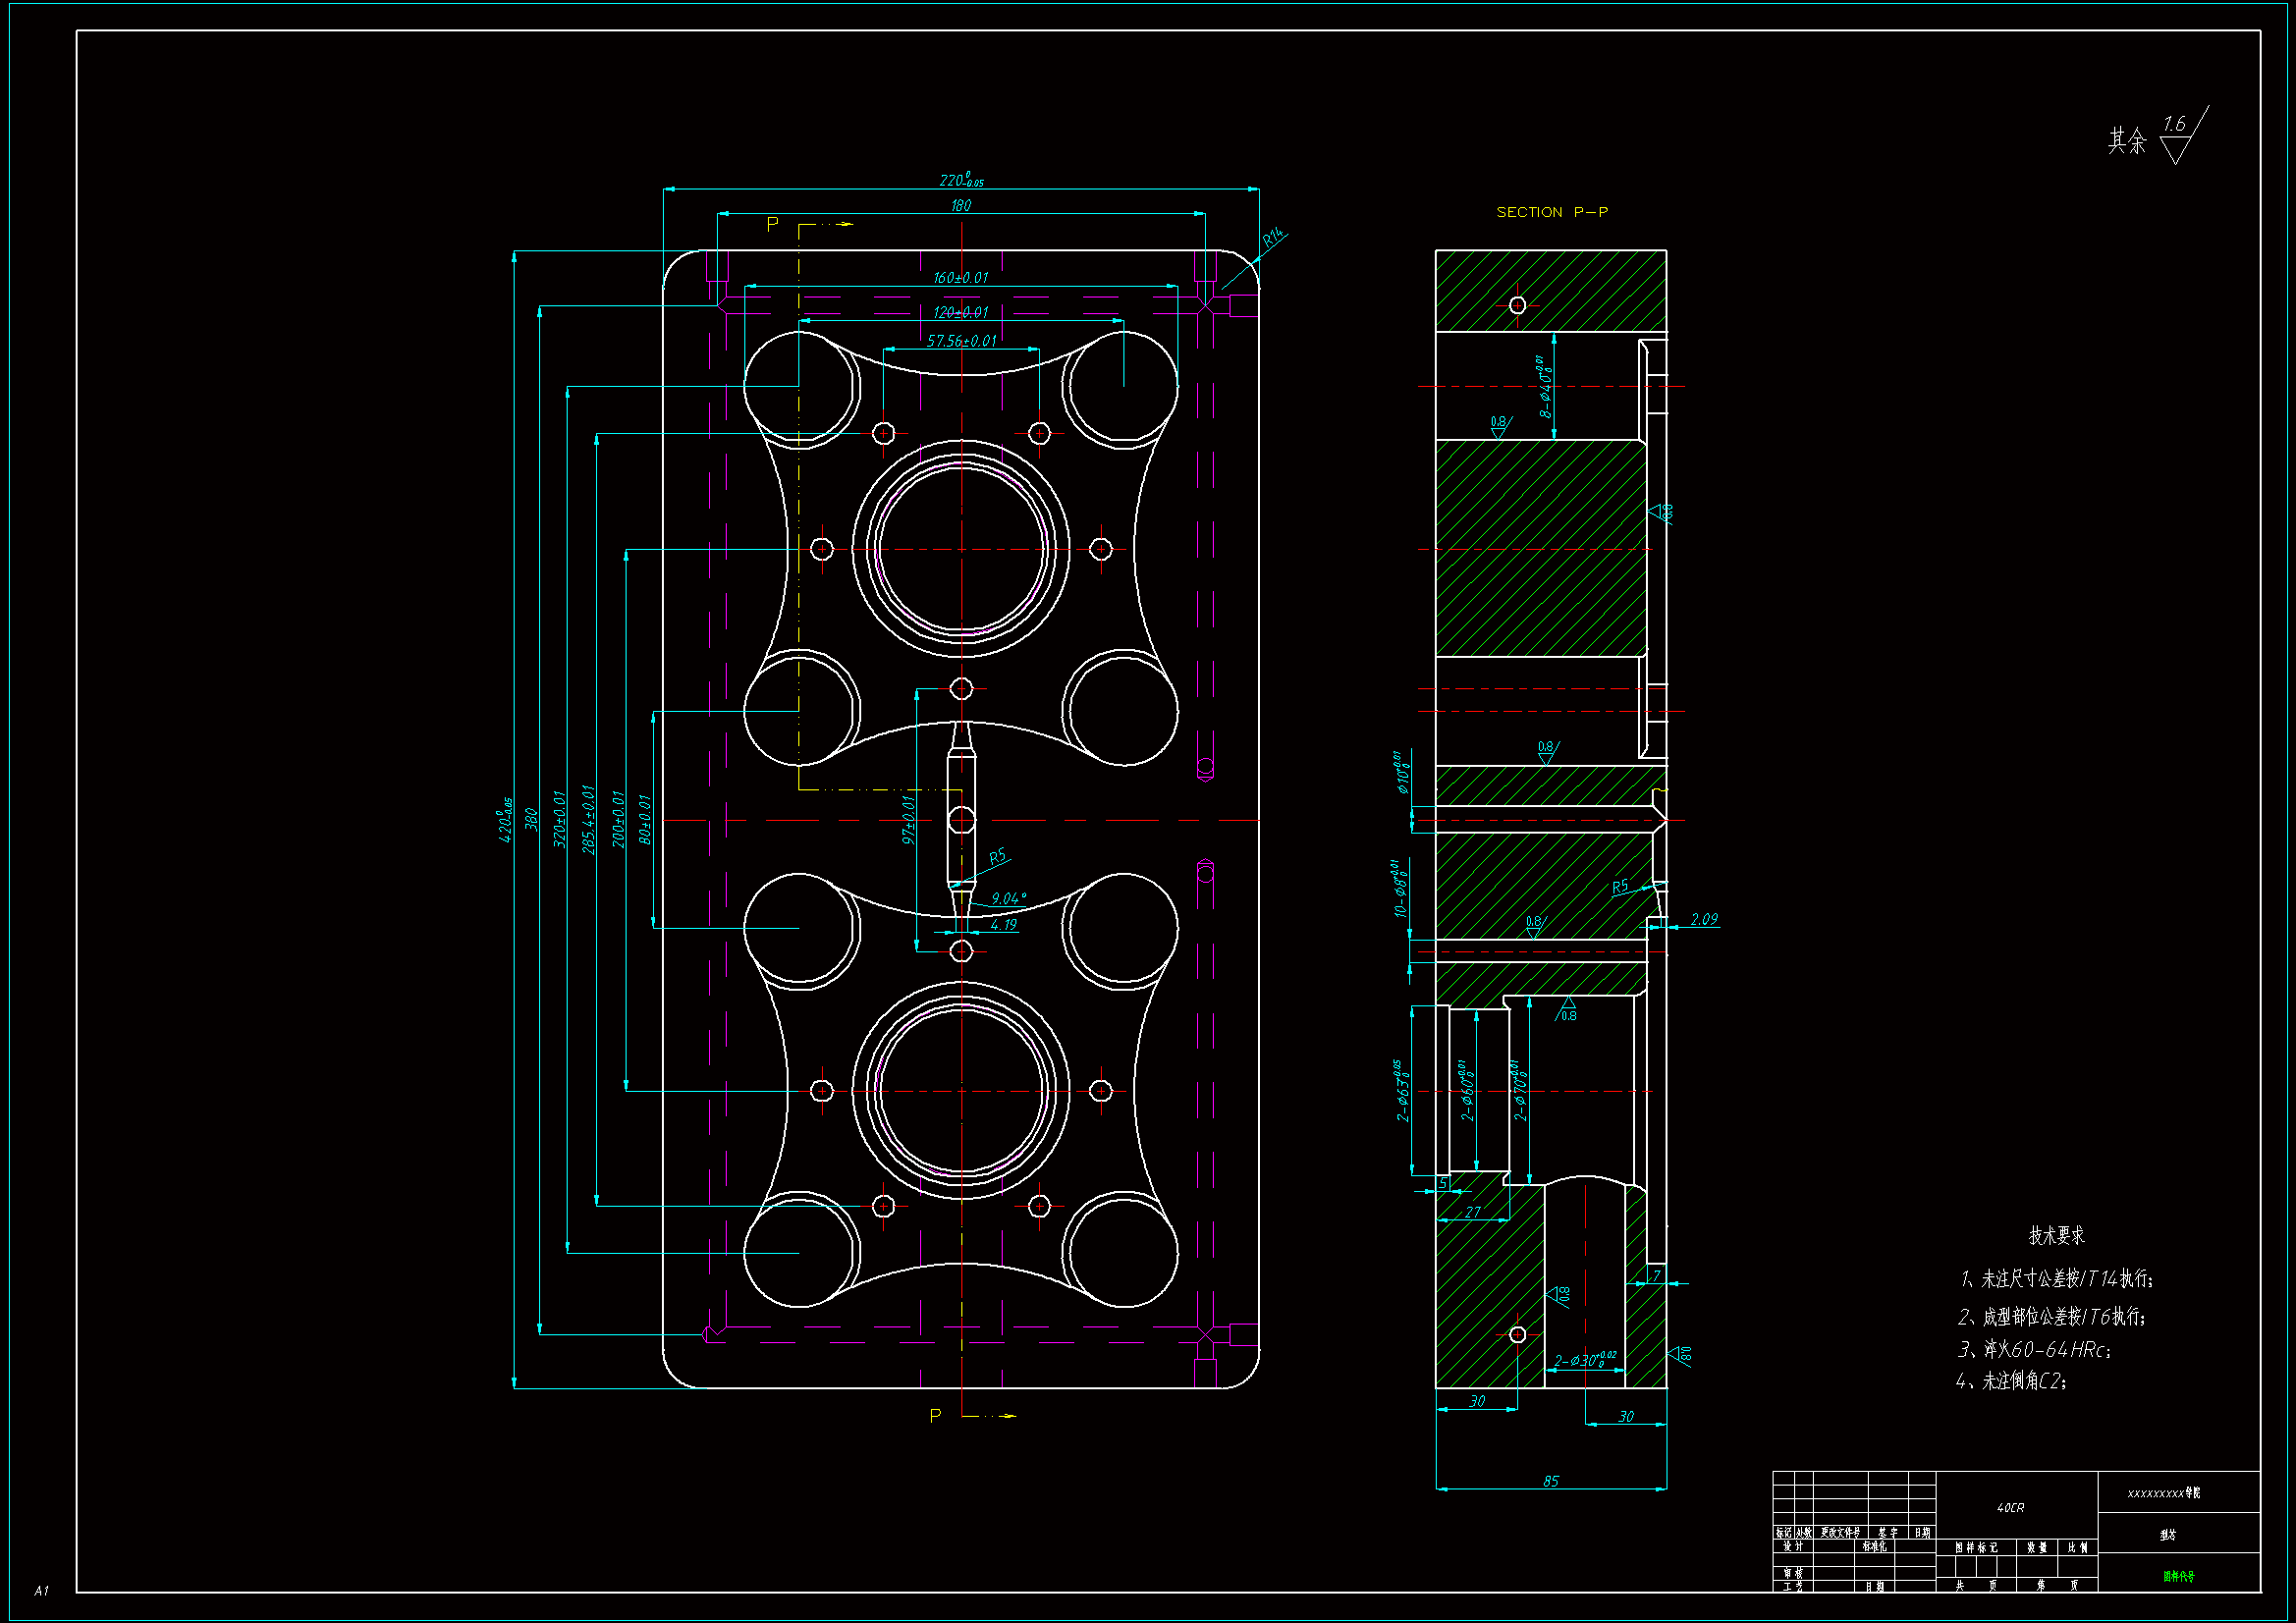2296x1623 pixels.
Task: Select the 淬火60-64HRc requirement line
Action: (x=2034, y=1349)
